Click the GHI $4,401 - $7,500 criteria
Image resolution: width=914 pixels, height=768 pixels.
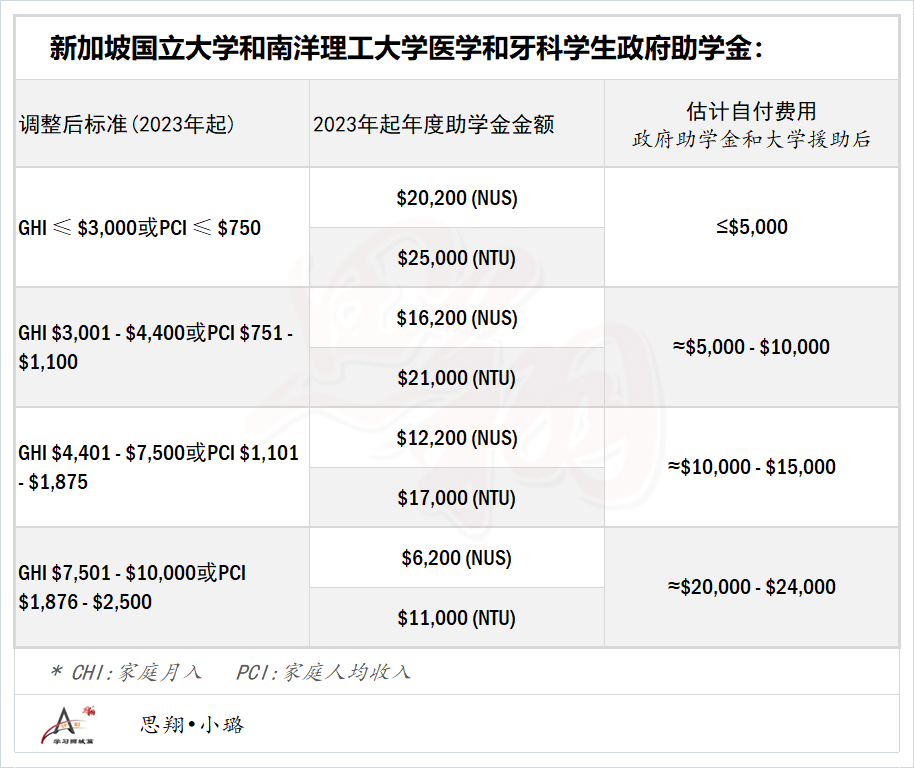158,467
